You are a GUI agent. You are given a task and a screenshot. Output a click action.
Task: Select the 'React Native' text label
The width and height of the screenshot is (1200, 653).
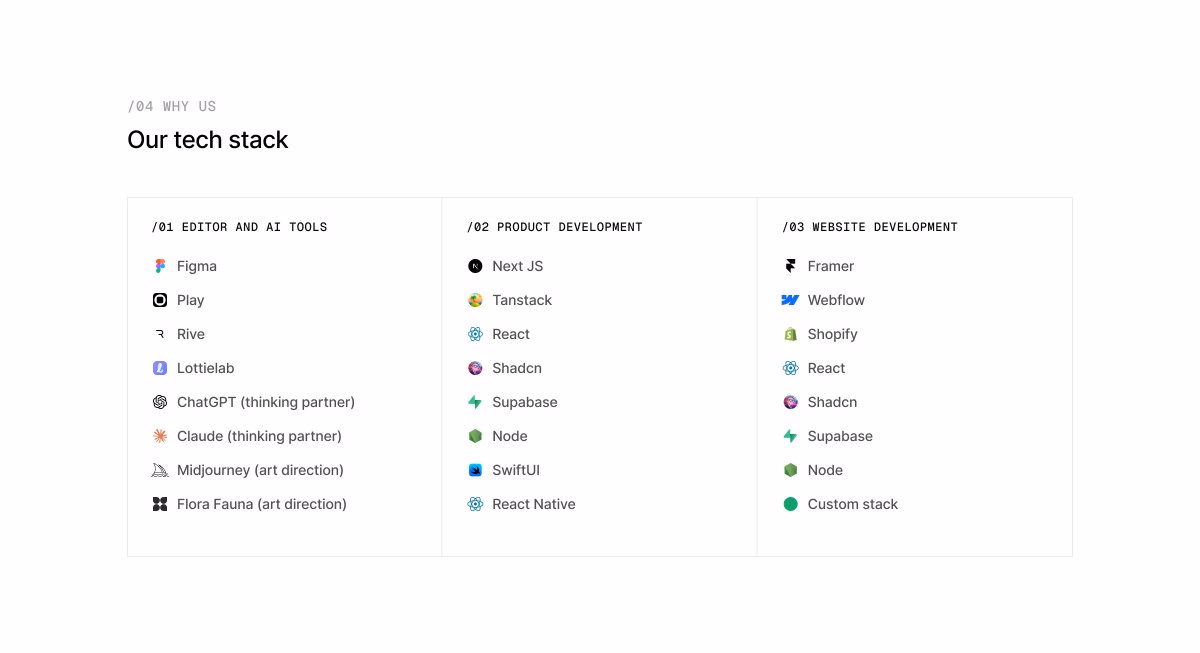pyautogui.click(x=534, y=504)
